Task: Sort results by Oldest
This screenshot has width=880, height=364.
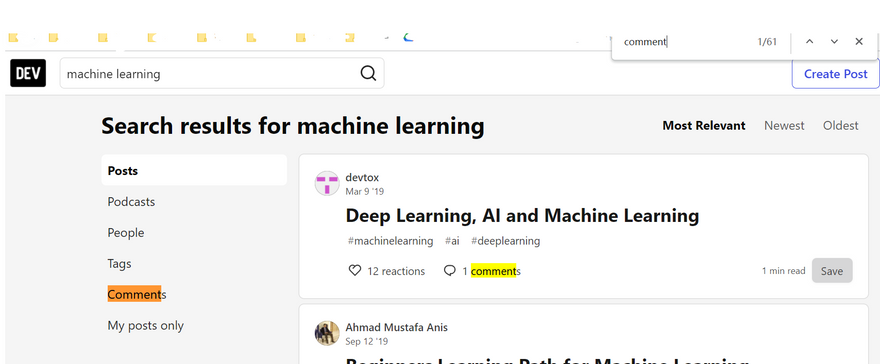Action: point(841,126)
